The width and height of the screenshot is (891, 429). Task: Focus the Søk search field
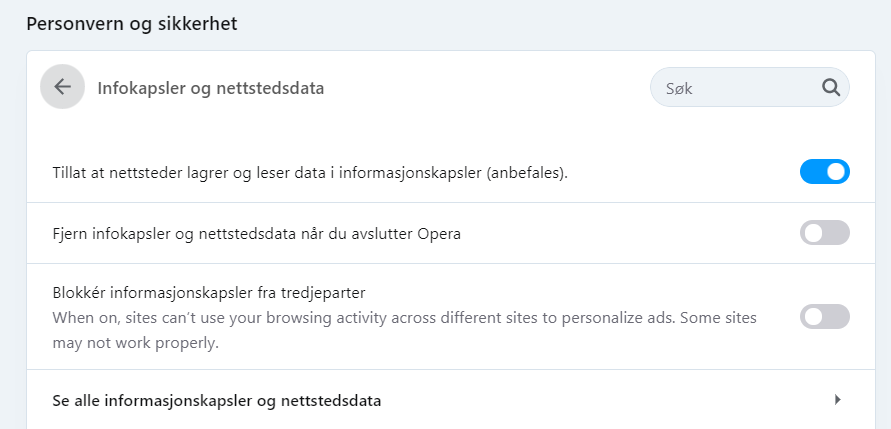[750, 88]
